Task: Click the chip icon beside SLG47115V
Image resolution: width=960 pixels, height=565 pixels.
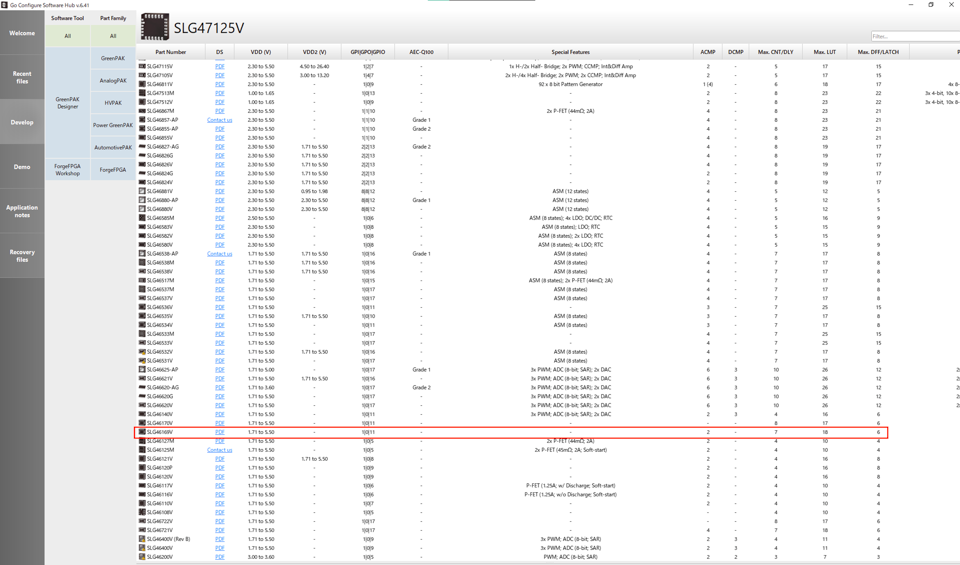Action: [x=142, y=66]
